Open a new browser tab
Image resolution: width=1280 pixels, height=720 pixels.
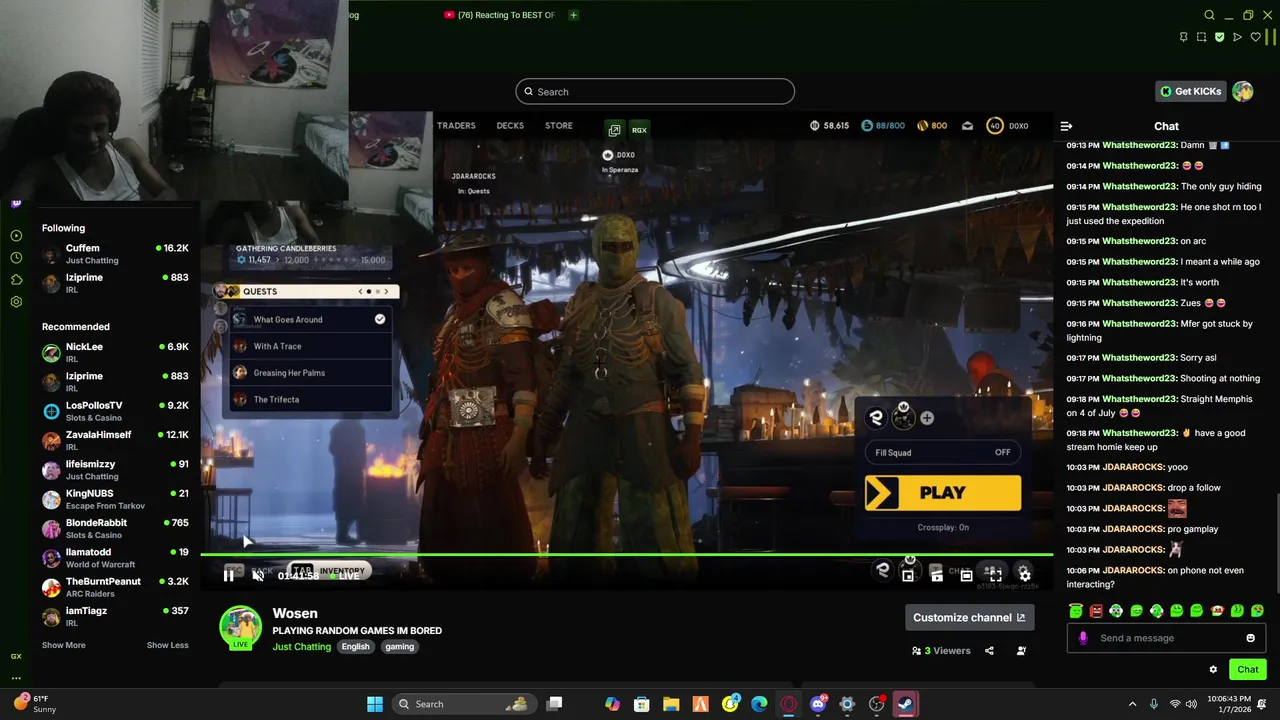point(573,15)
